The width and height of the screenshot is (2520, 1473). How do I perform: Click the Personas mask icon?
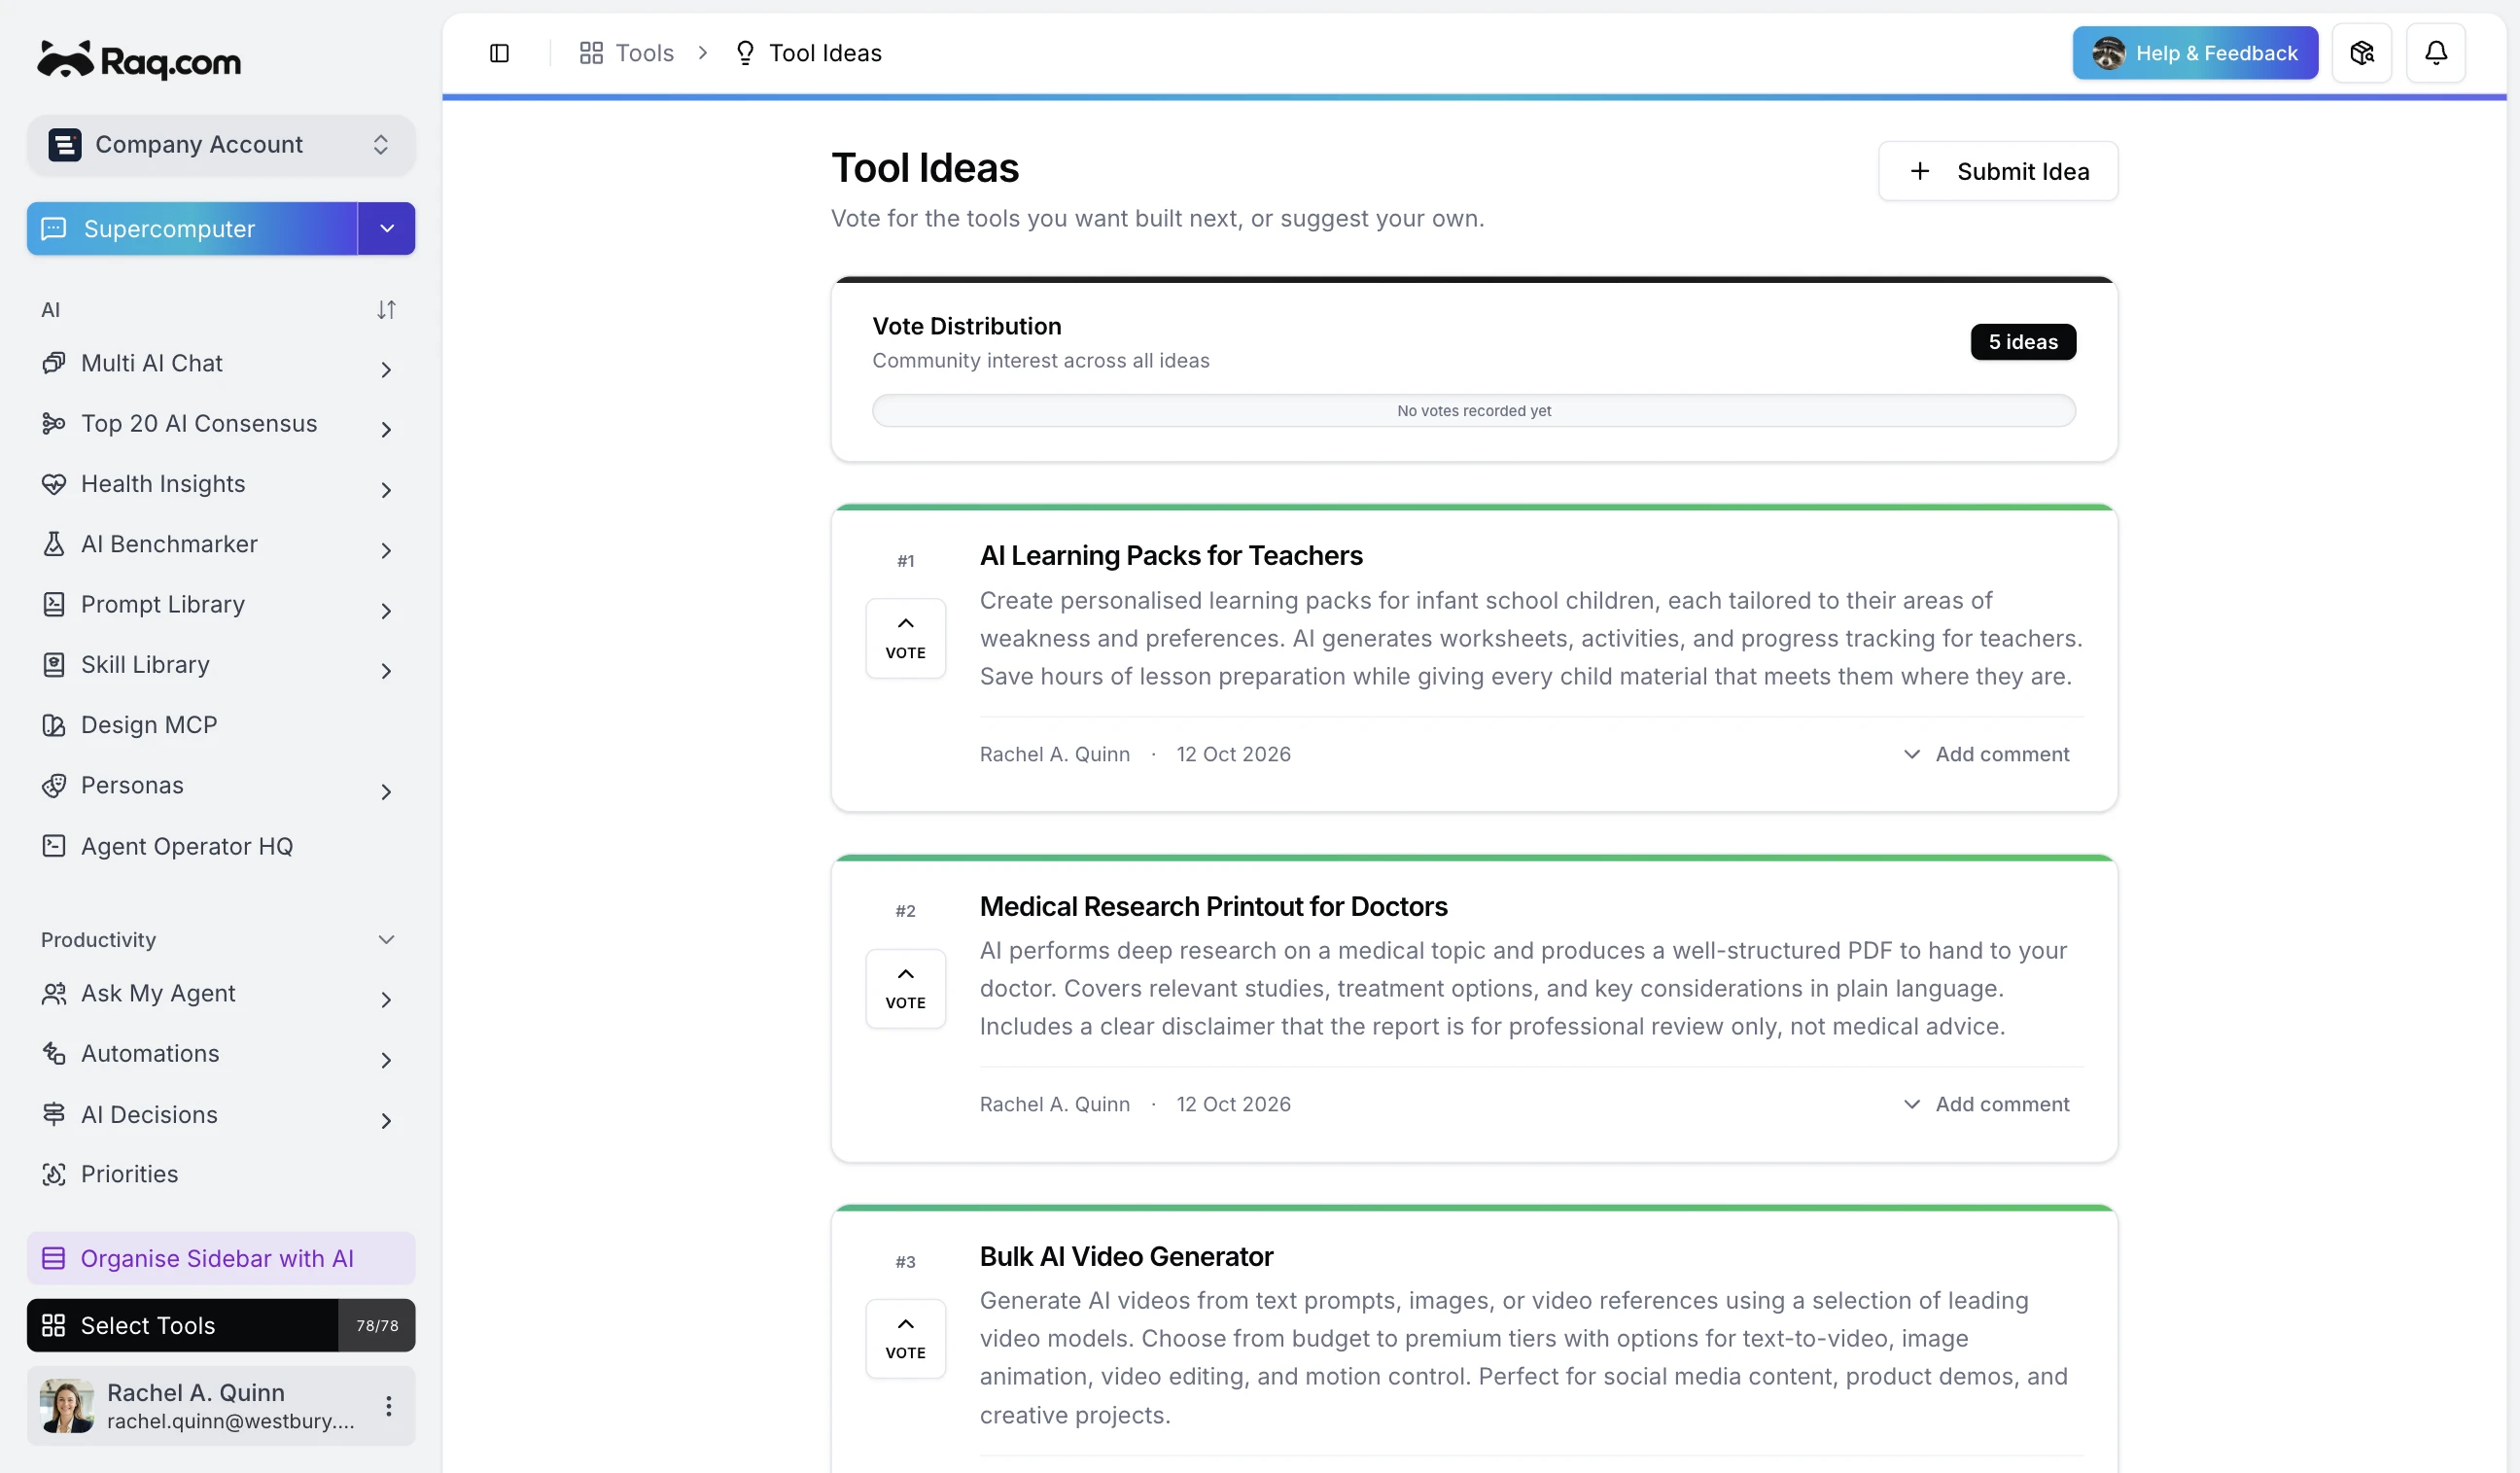click(54, 785)
